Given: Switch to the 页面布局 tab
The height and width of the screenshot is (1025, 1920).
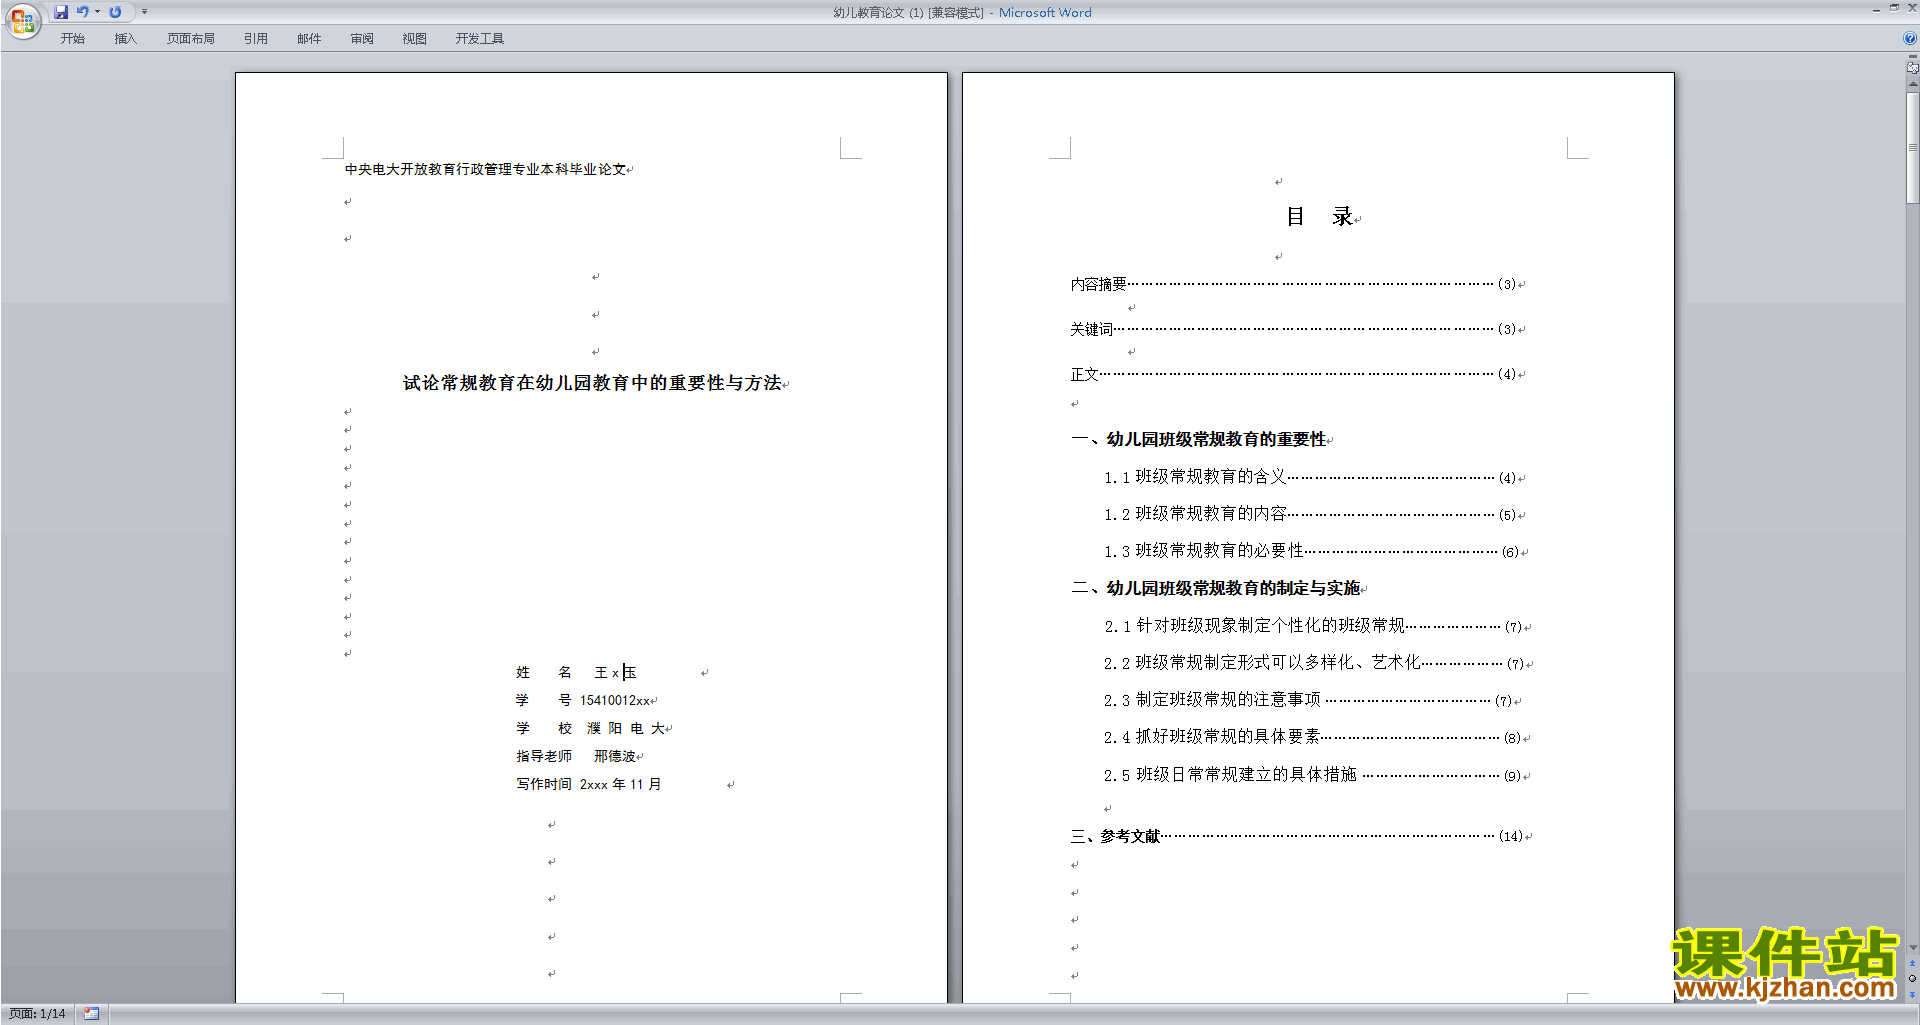Looking at the screenshot, I should click(191, 39).
